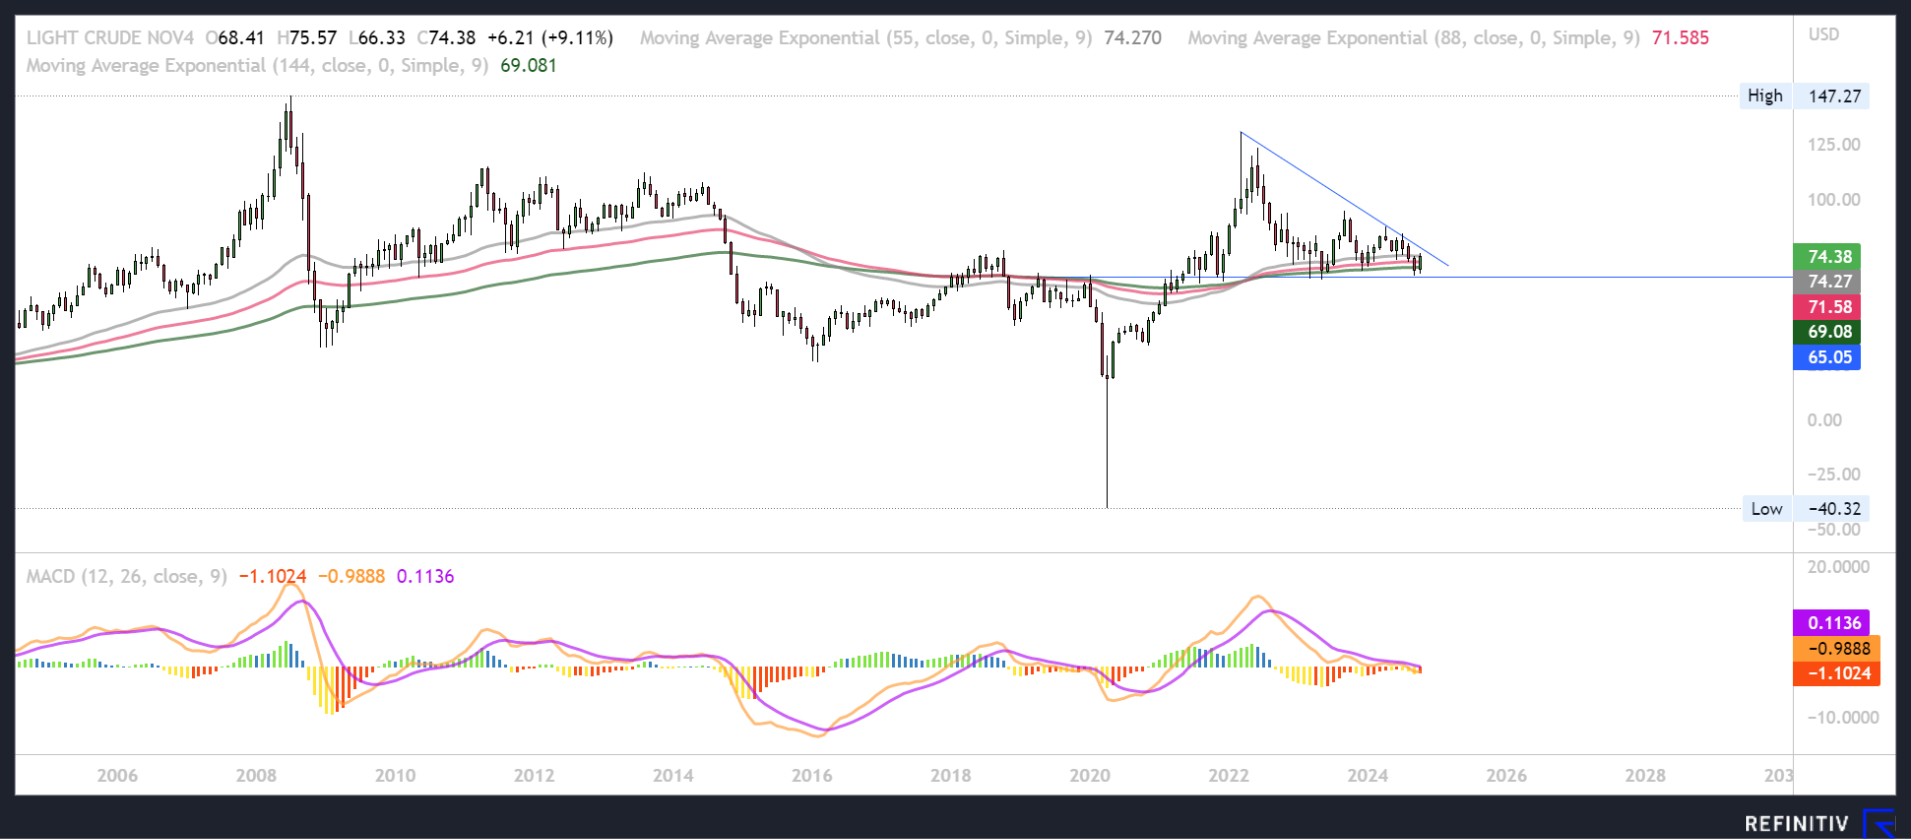
Task: Click the 2006 time axis label
Action: [x=117, y=775]
